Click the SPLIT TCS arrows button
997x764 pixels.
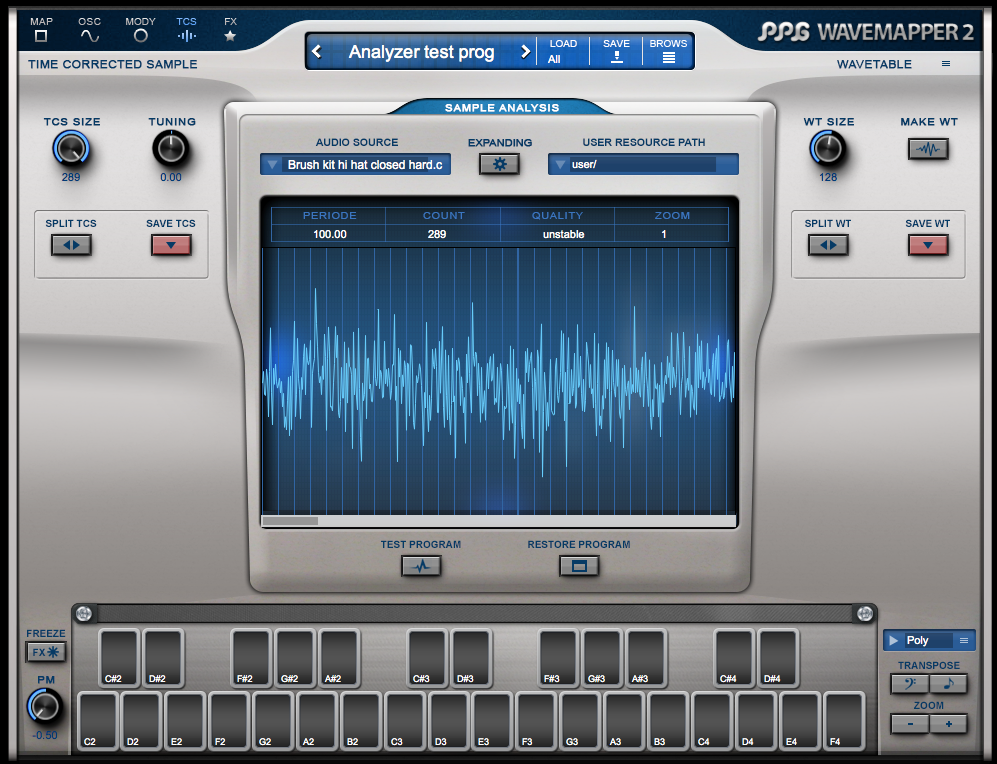pyautogui.click(x=71, y=245)
